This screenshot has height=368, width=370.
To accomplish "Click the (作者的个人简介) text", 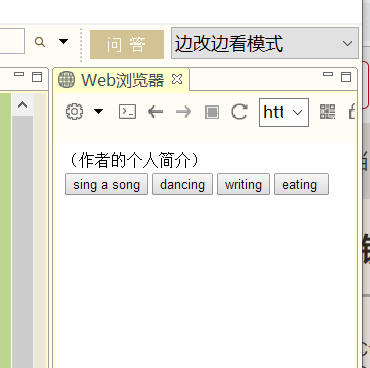I will (x=134, y=160).
